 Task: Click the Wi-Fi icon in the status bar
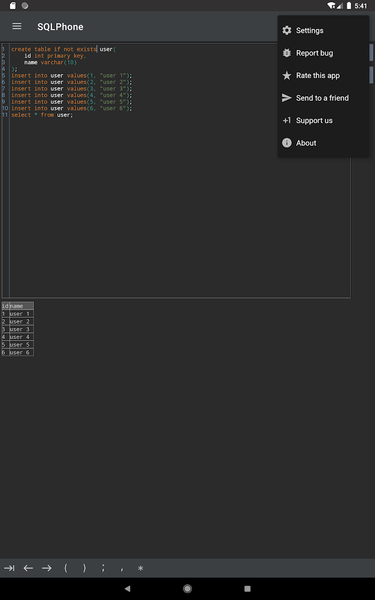(x=331, y=6)
